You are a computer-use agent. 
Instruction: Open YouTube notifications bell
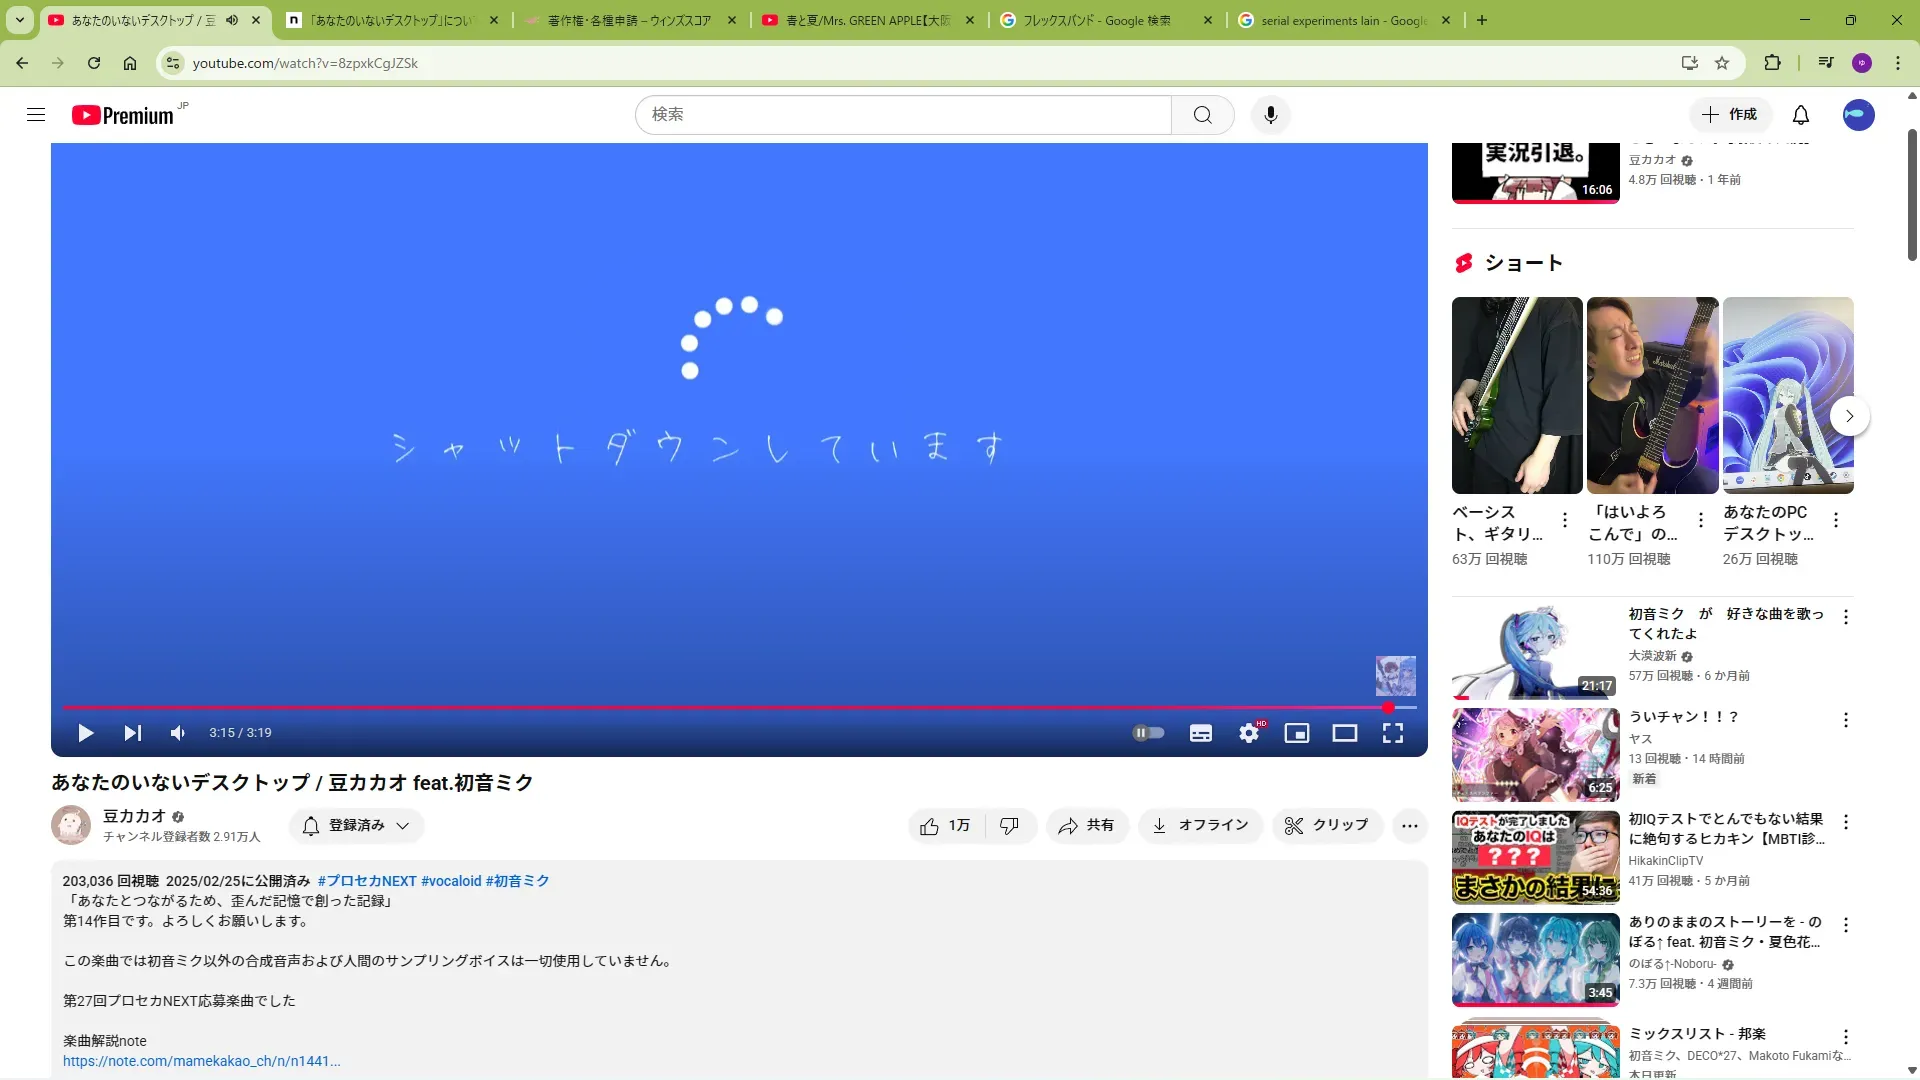[x=1801, y=115]
